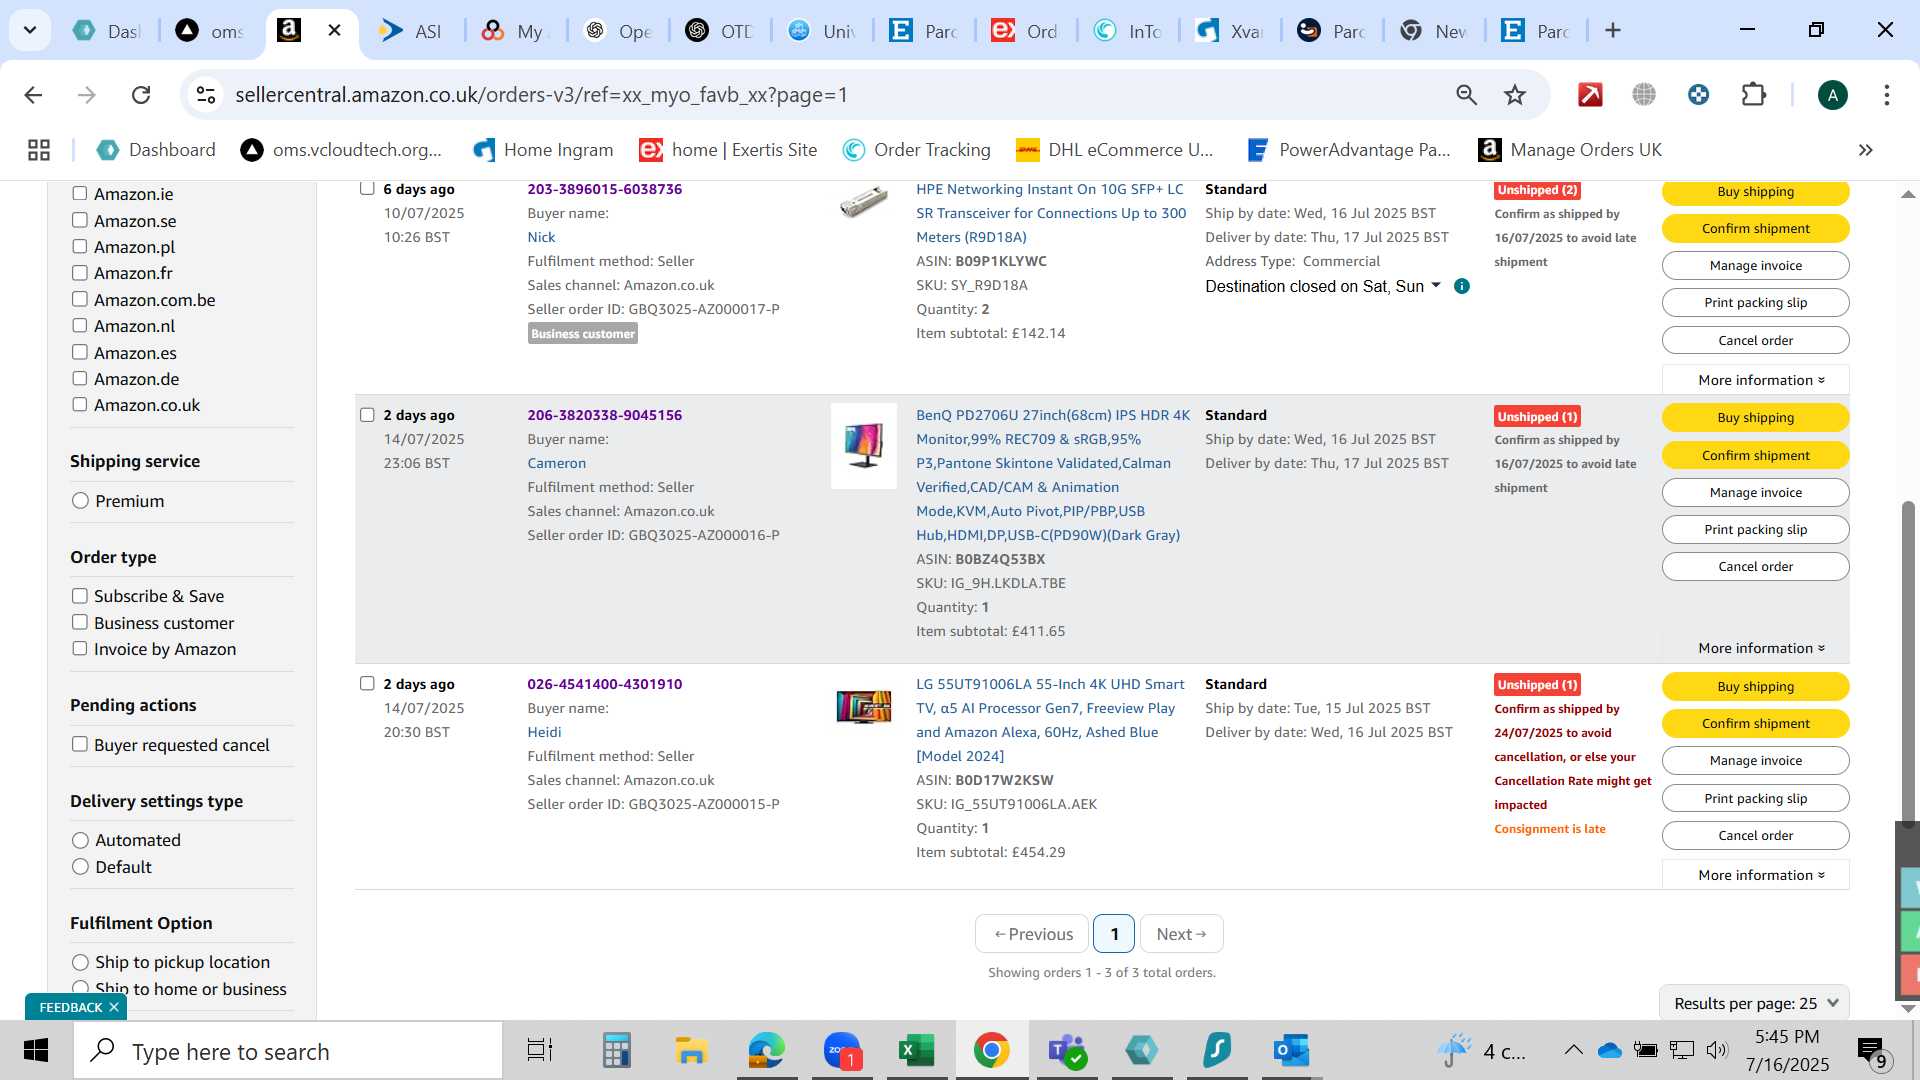This screenshot has height=1080, width=1920.
Task: Click Cancel order for HPE transceiver order
Action: tap(1755, 341)
